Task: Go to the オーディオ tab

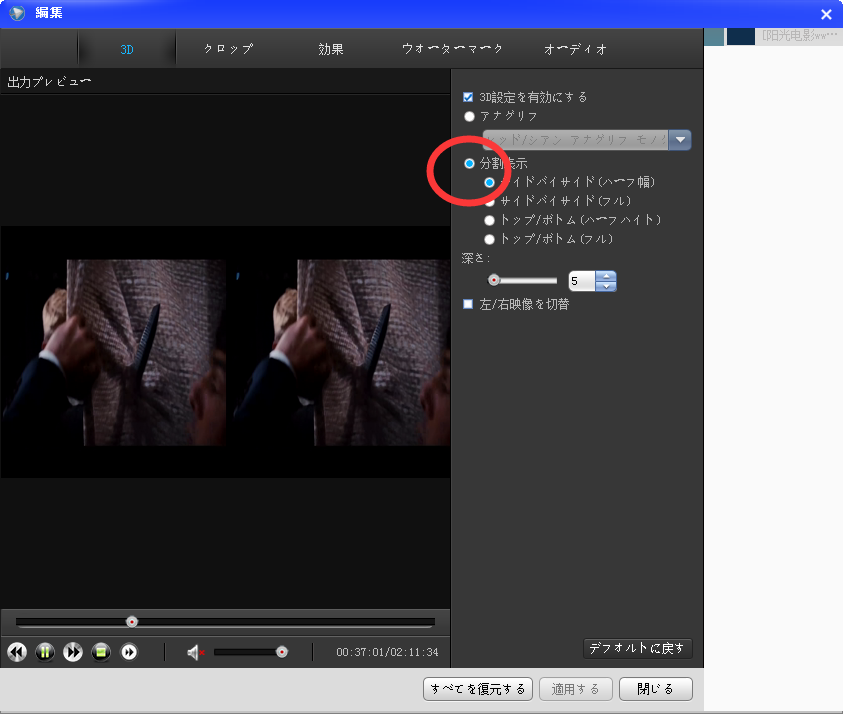Action: 575,48
